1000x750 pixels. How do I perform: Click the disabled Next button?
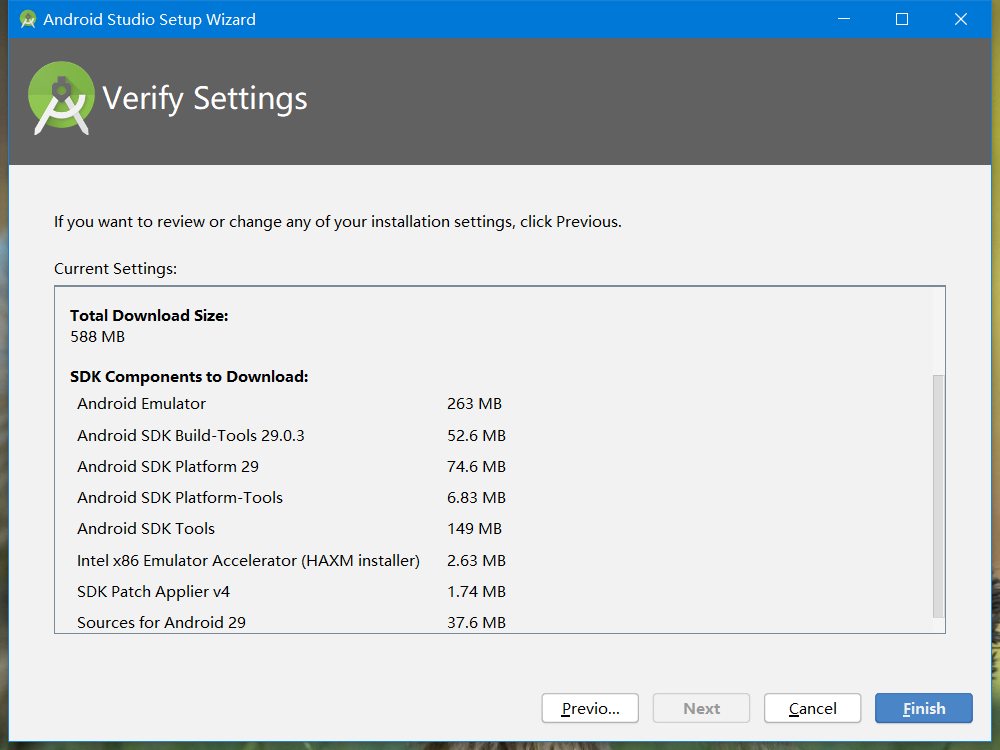click(x=701, y=707)
